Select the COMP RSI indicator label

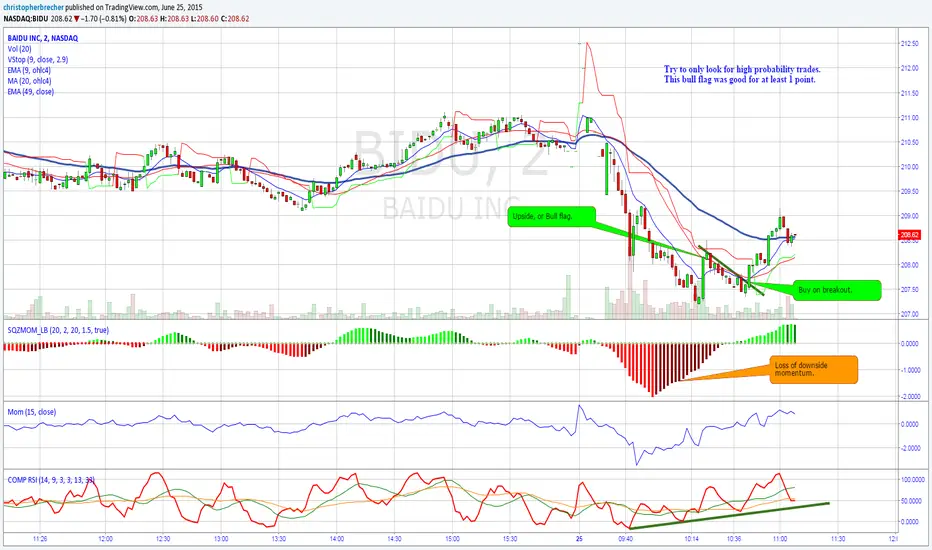[x=51, y=480]
